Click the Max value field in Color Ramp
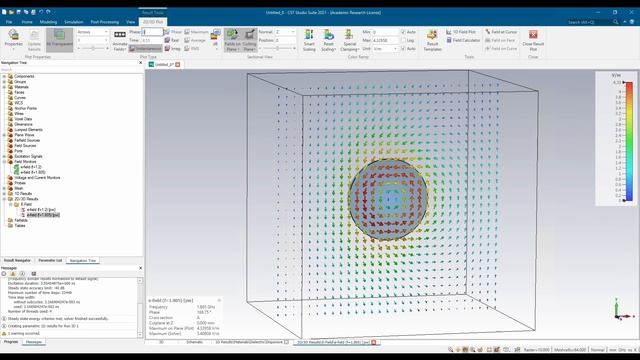Screen dimensions: 640x360 [x=385, y=40]
